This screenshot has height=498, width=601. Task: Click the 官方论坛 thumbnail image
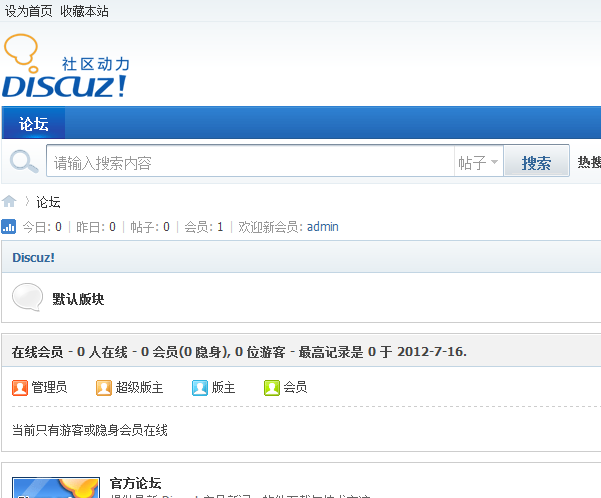pos(55,486)
